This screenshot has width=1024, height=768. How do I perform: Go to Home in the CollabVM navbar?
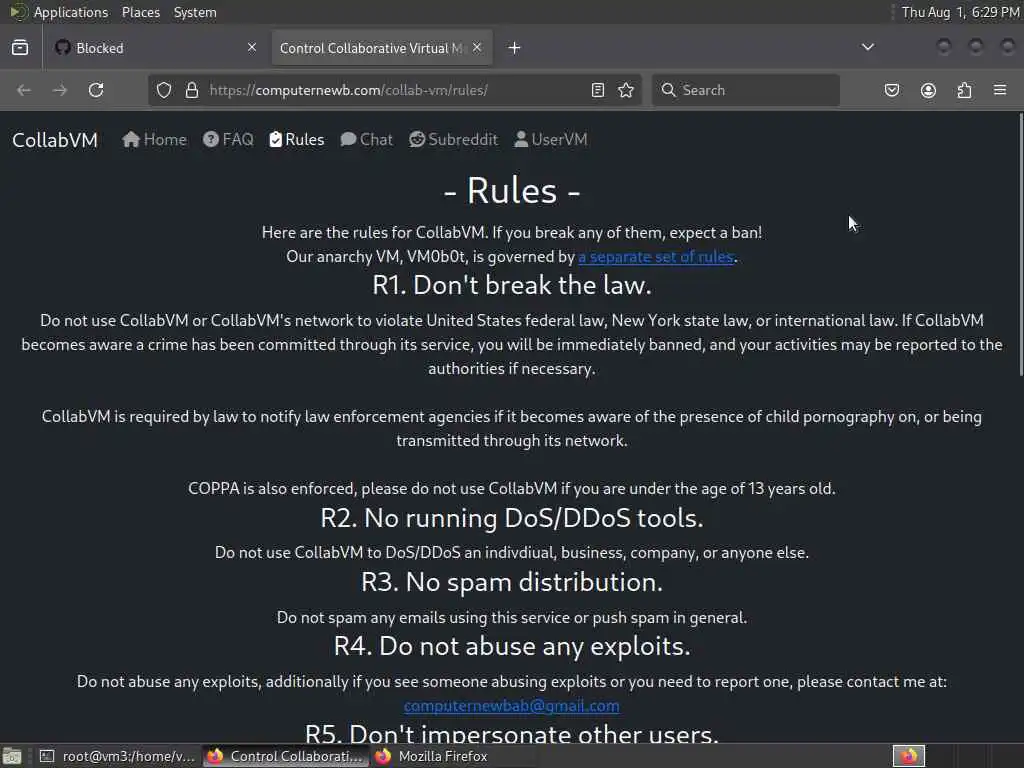coord(154,139)
